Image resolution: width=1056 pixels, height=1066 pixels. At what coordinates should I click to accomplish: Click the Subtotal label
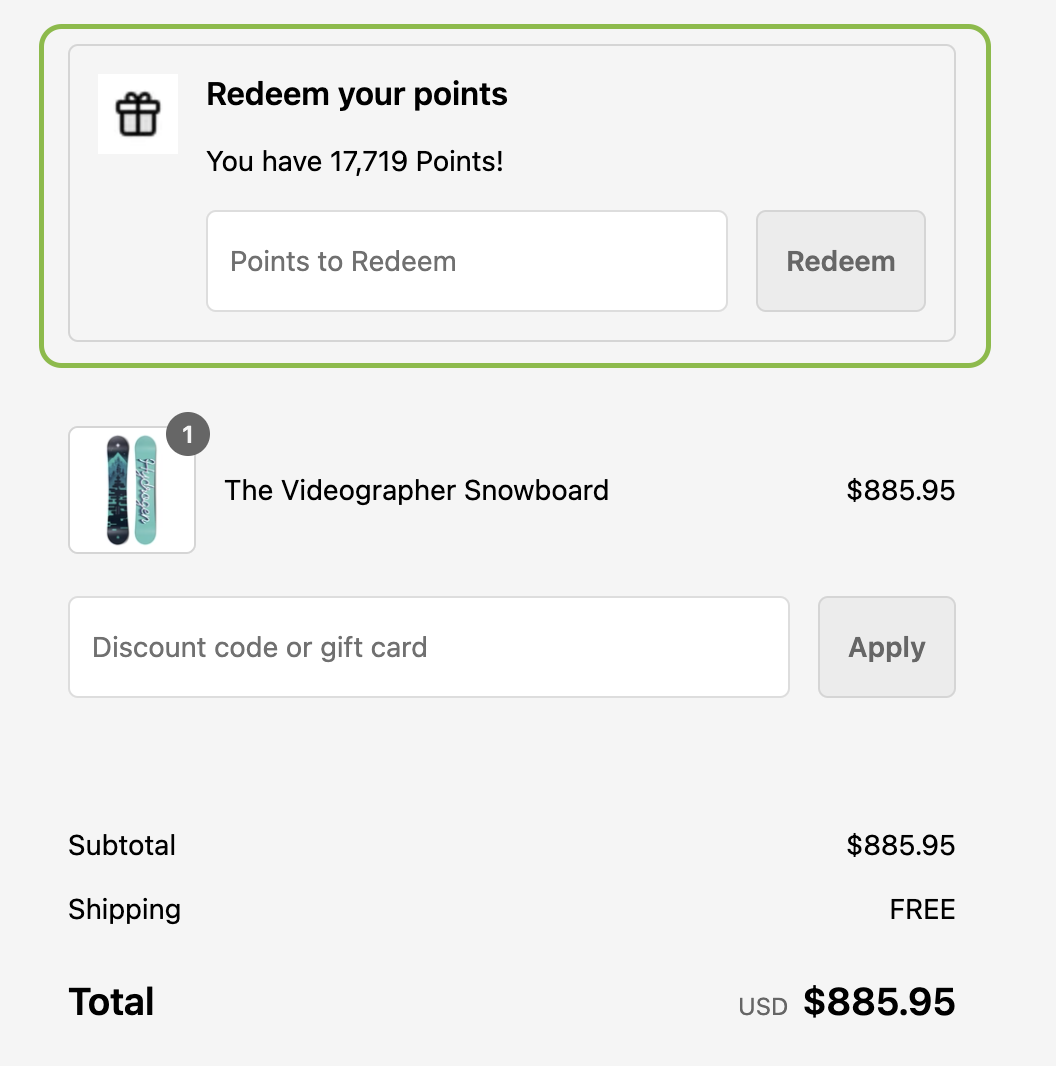pyautogui.click(x=121, y=845)
